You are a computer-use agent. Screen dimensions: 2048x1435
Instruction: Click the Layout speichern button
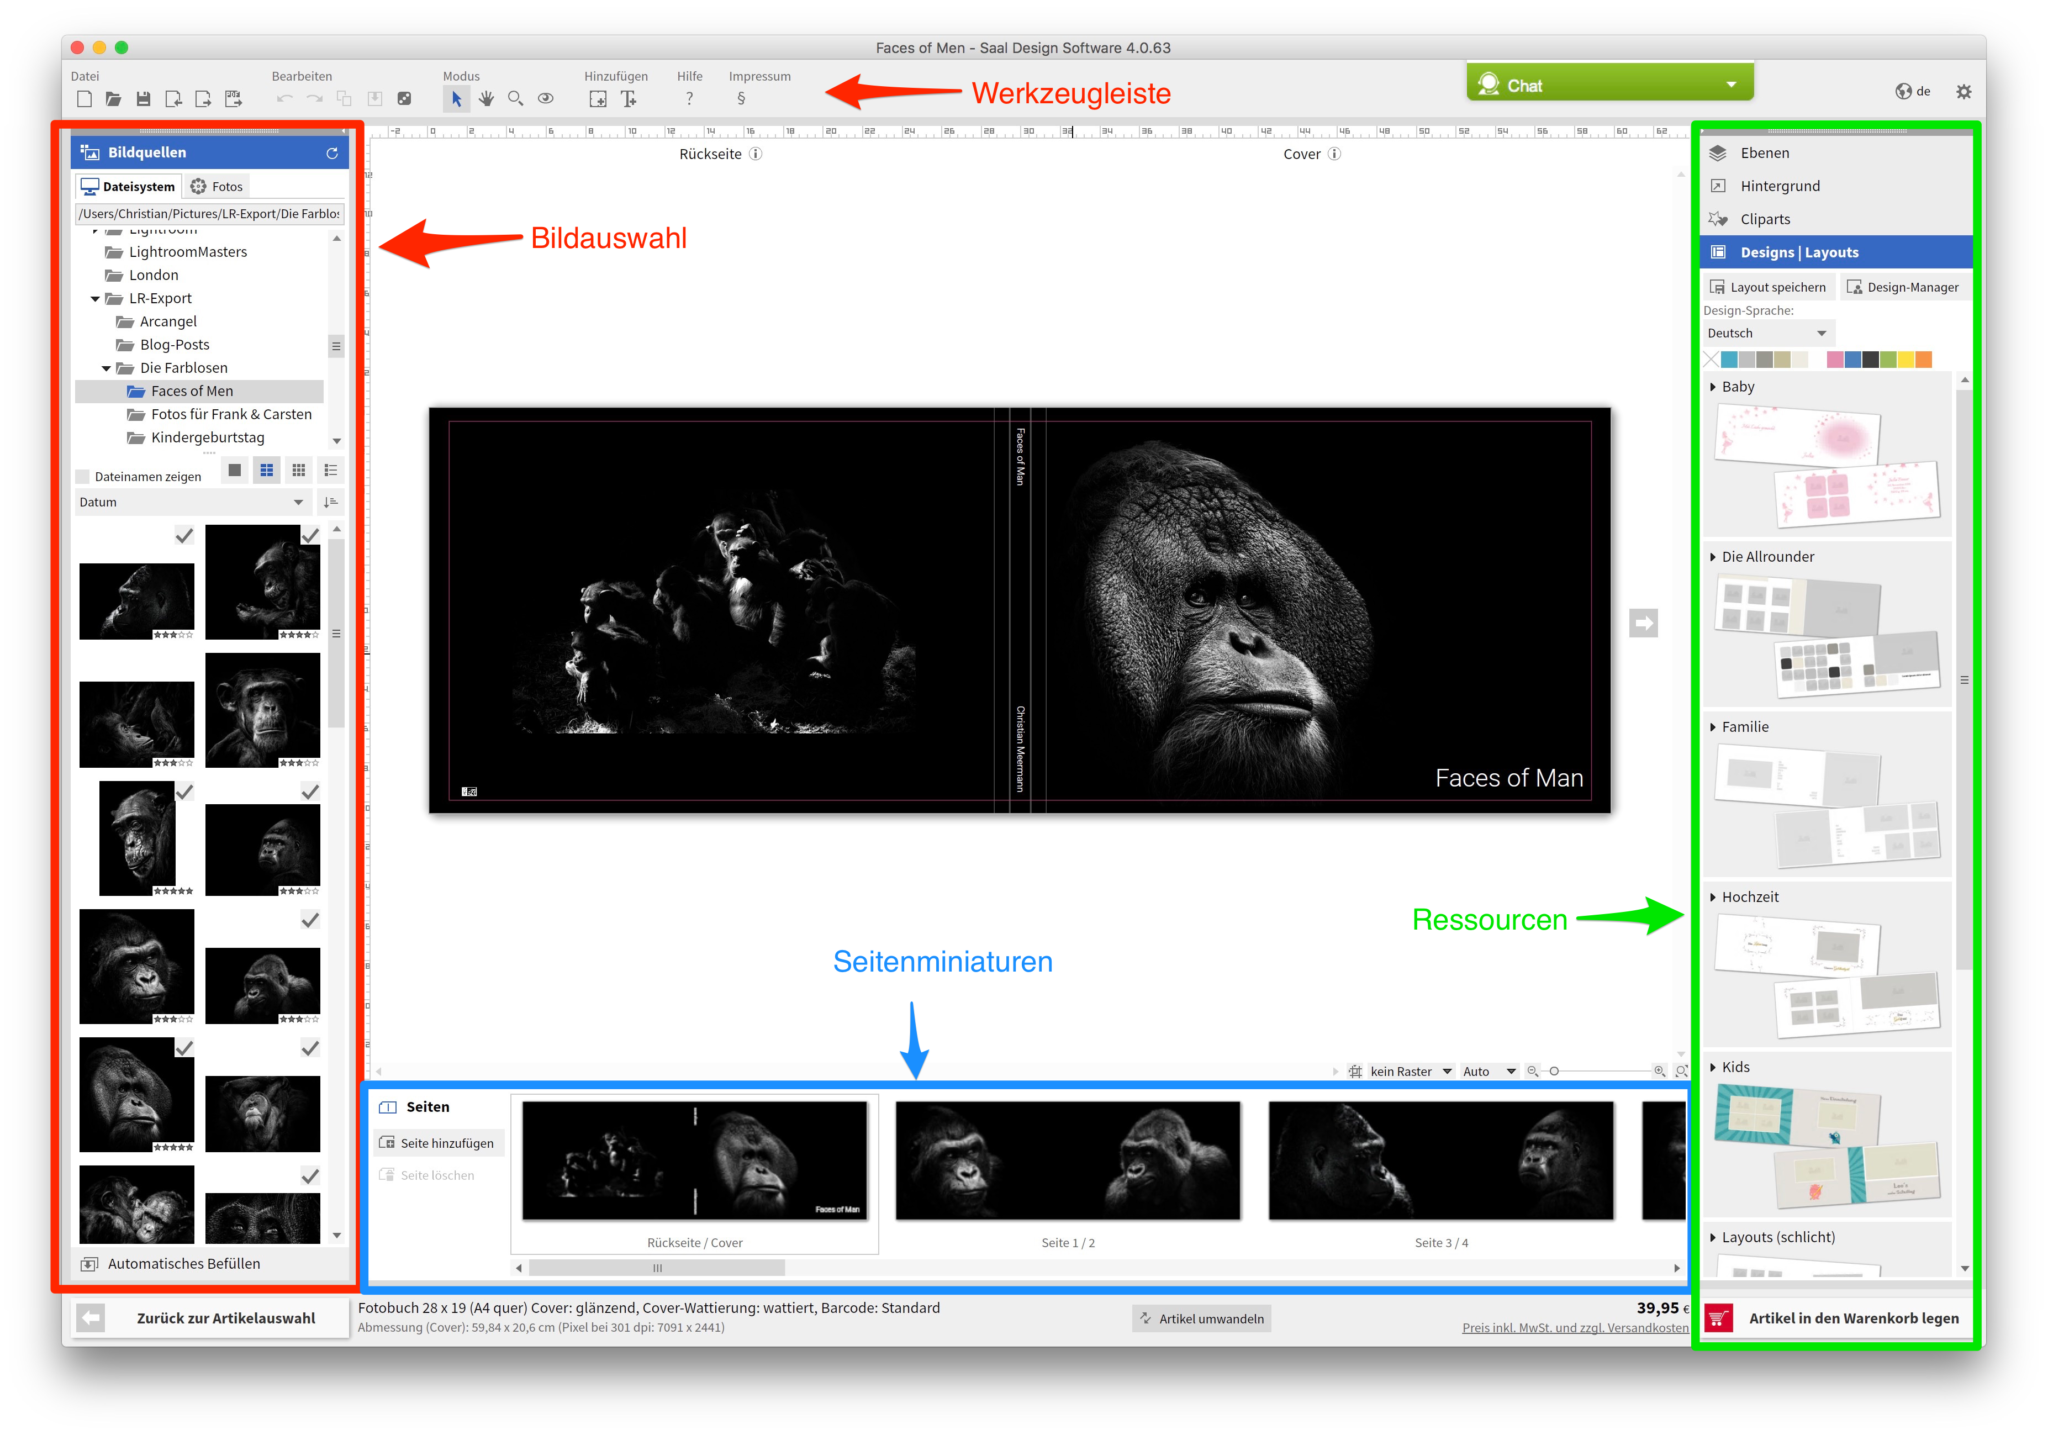pyautogui.click(x=1768, y=287)
